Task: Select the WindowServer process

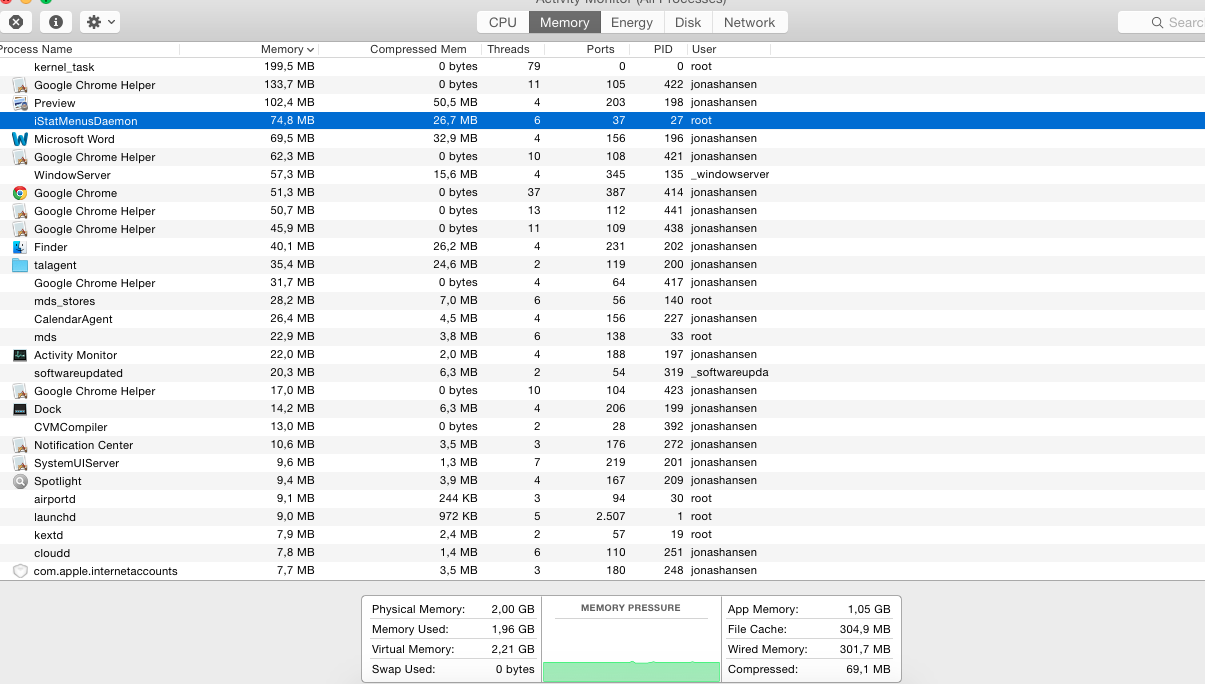Action: tap(602, 175)
